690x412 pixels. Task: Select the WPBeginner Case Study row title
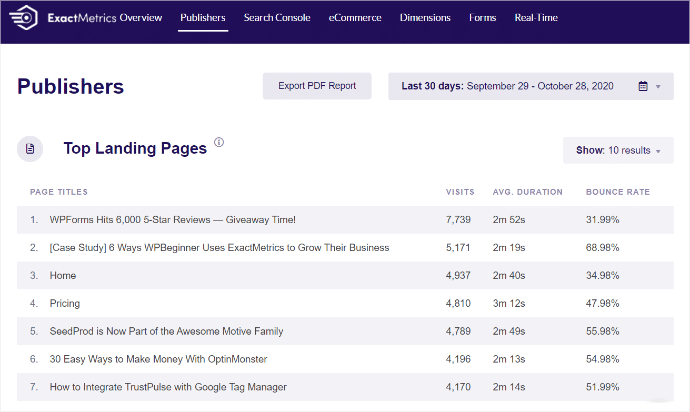click(219, 248)
